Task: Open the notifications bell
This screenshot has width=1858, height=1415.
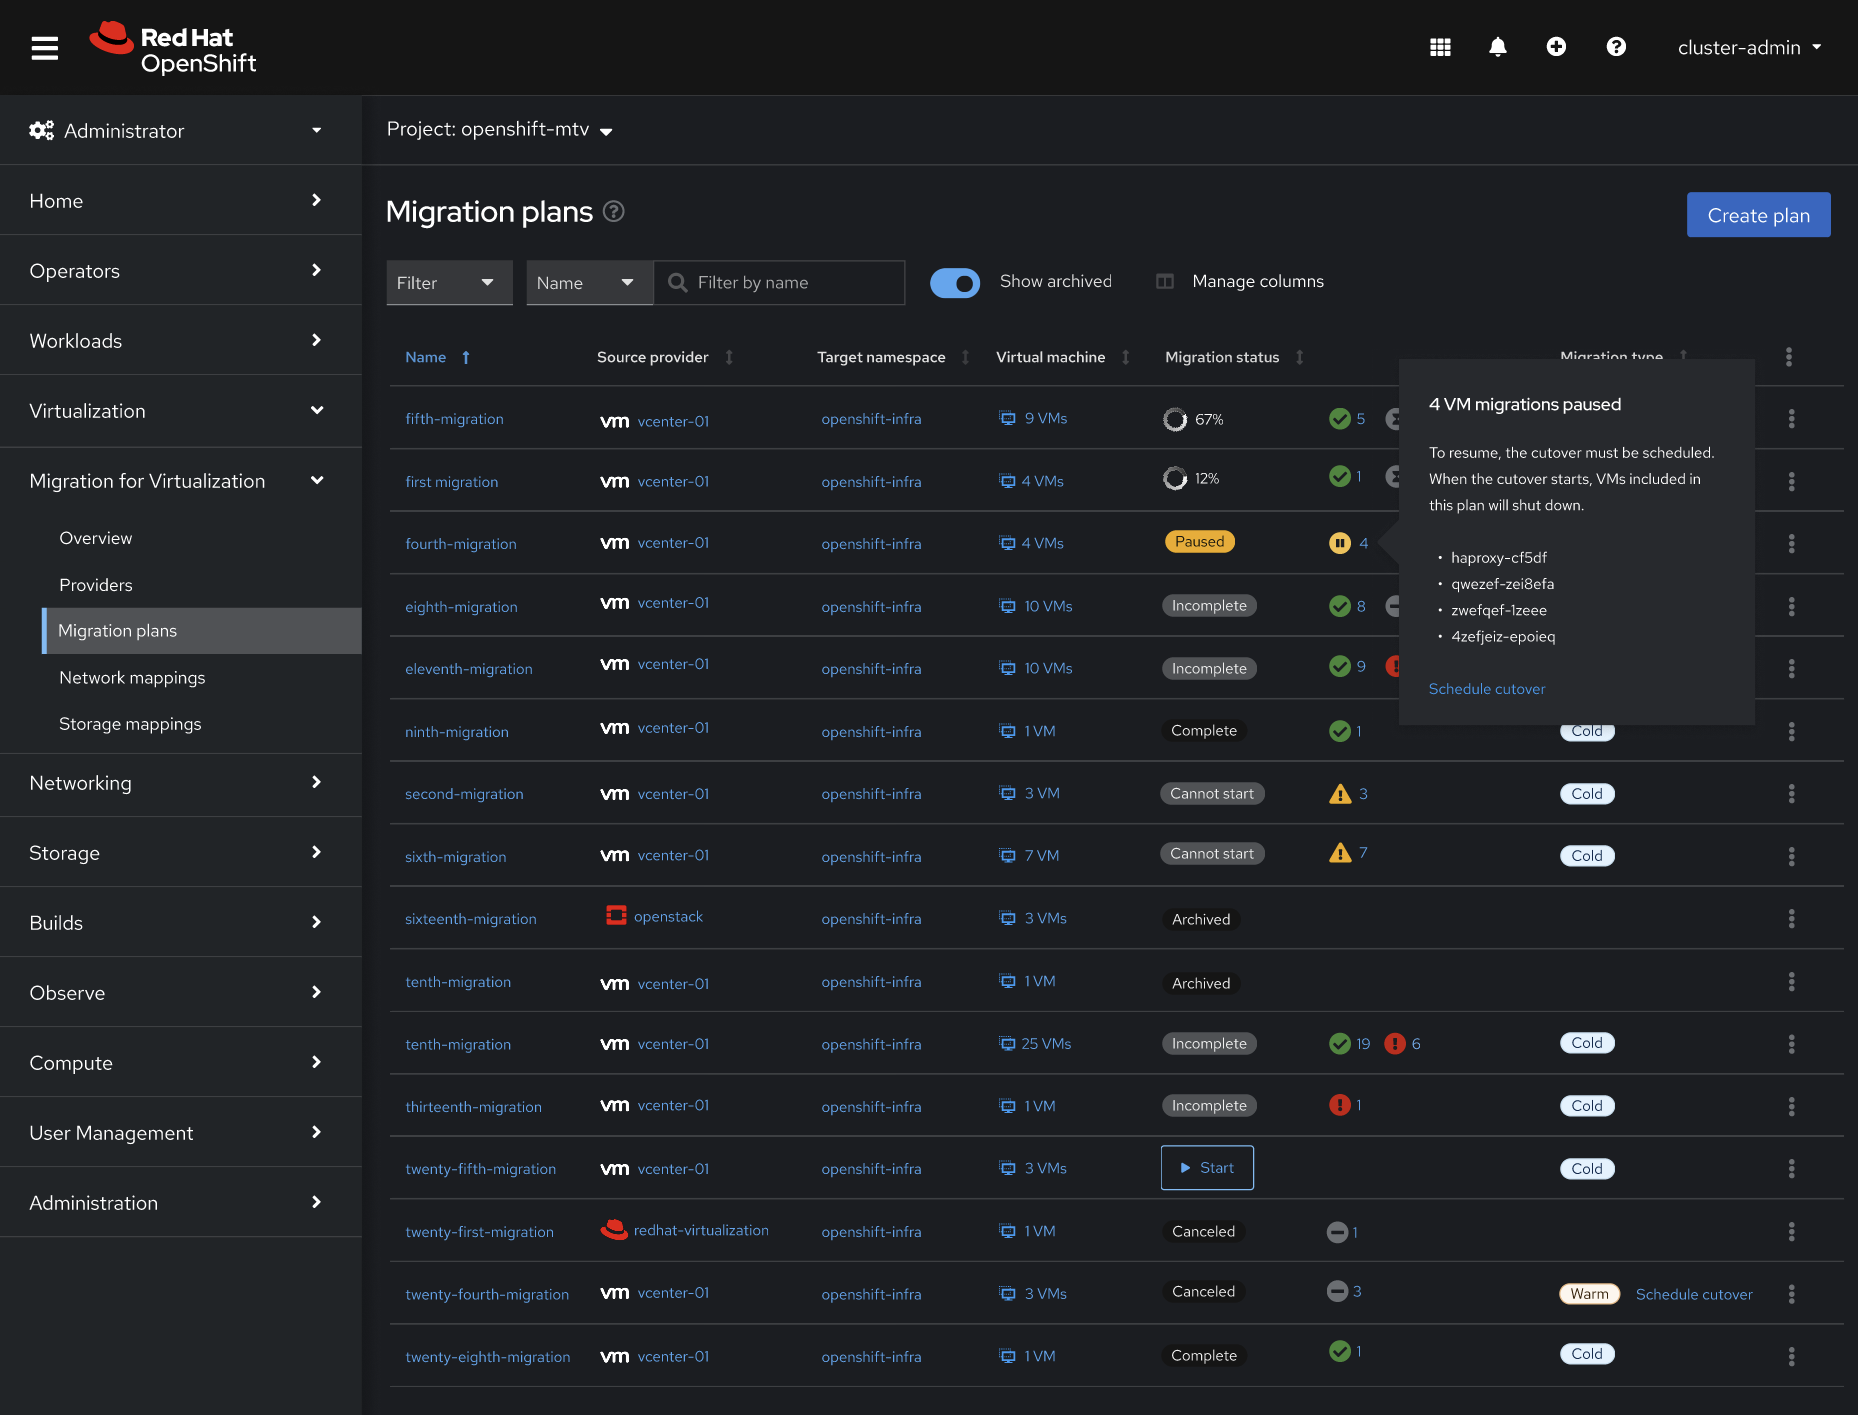Action: 1497,47
